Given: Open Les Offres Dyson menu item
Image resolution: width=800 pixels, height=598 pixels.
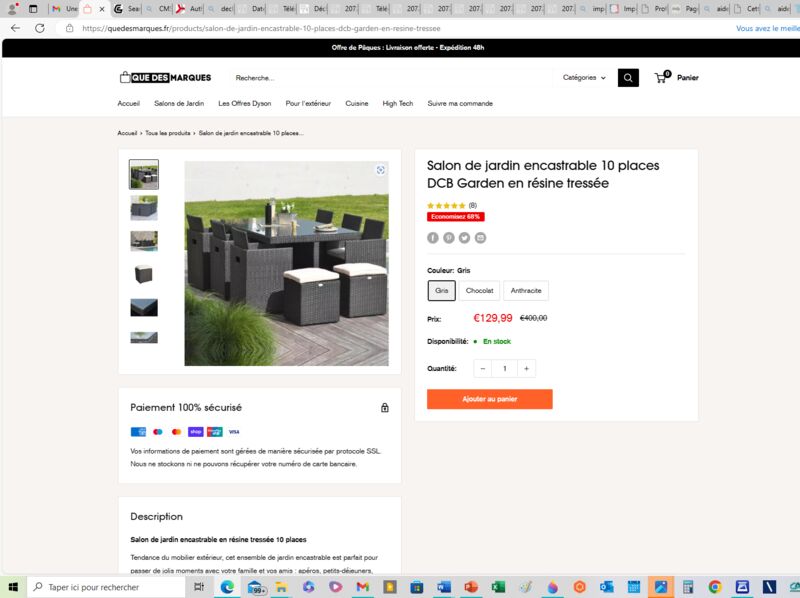Looking at the screenshot, I should coord(244,103).
